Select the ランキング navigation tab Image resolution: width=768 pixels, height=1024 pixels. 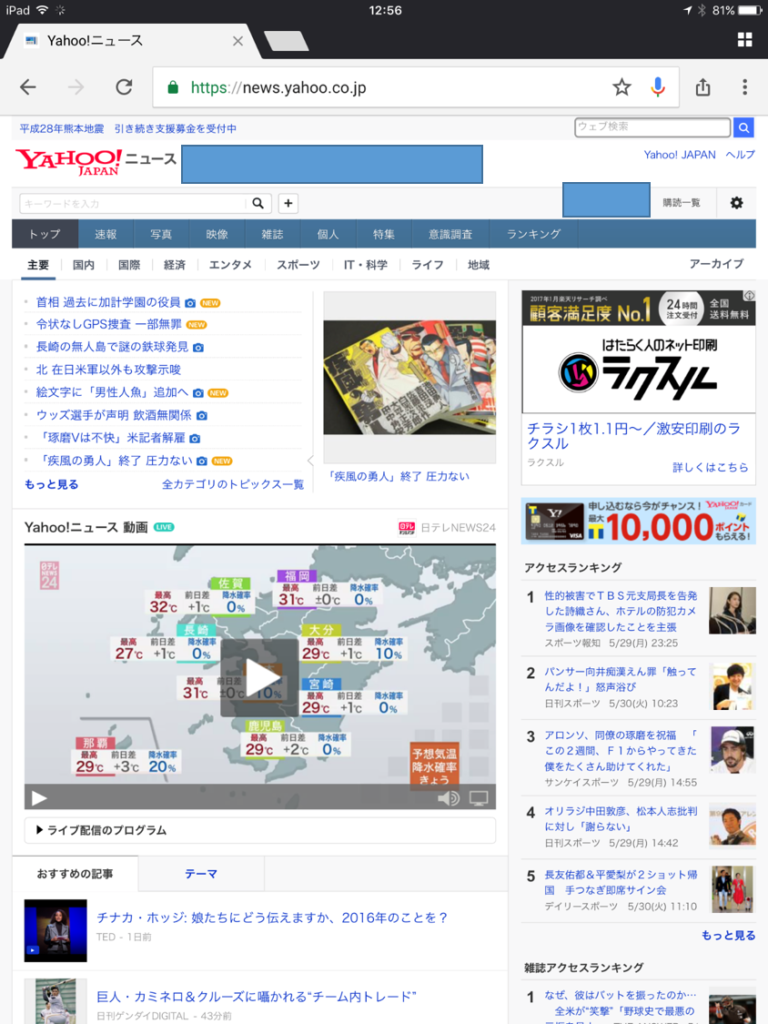click(x=534, y=234)
